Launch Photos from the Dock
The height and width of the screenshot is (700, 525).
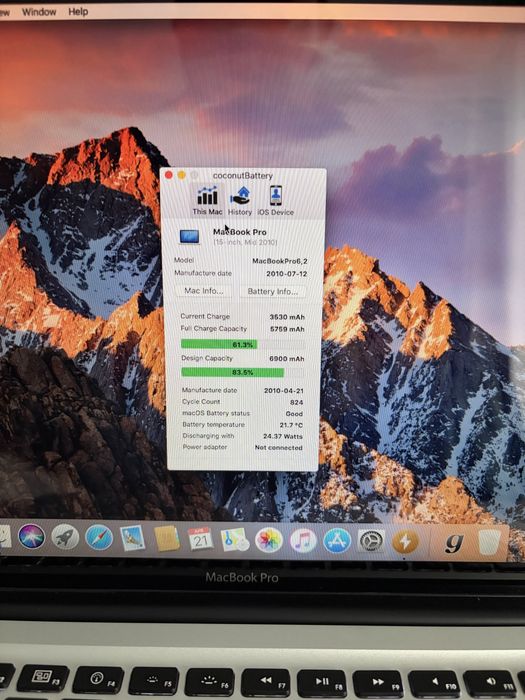(269, 540)
